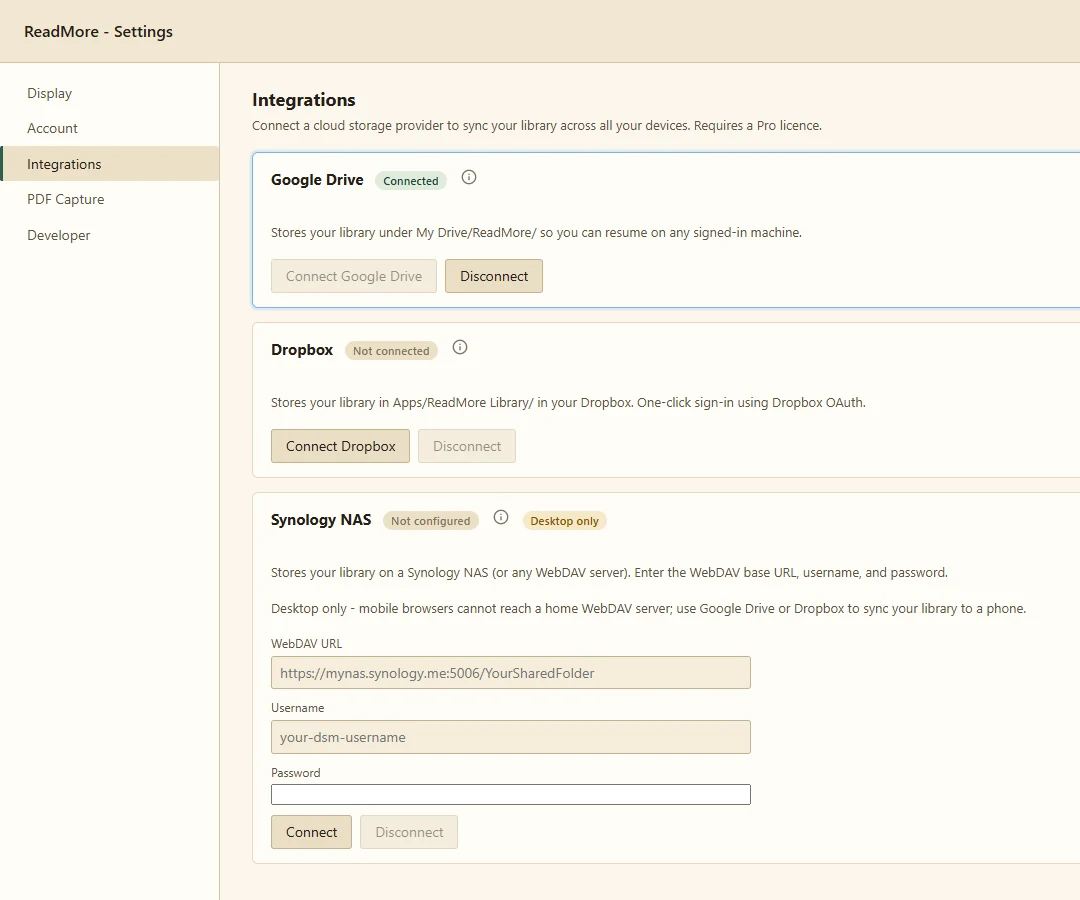The height and width of the screenshot is (900, 1080).
Task: Click the Integrations page heading
Action: (x=304, y=100)
